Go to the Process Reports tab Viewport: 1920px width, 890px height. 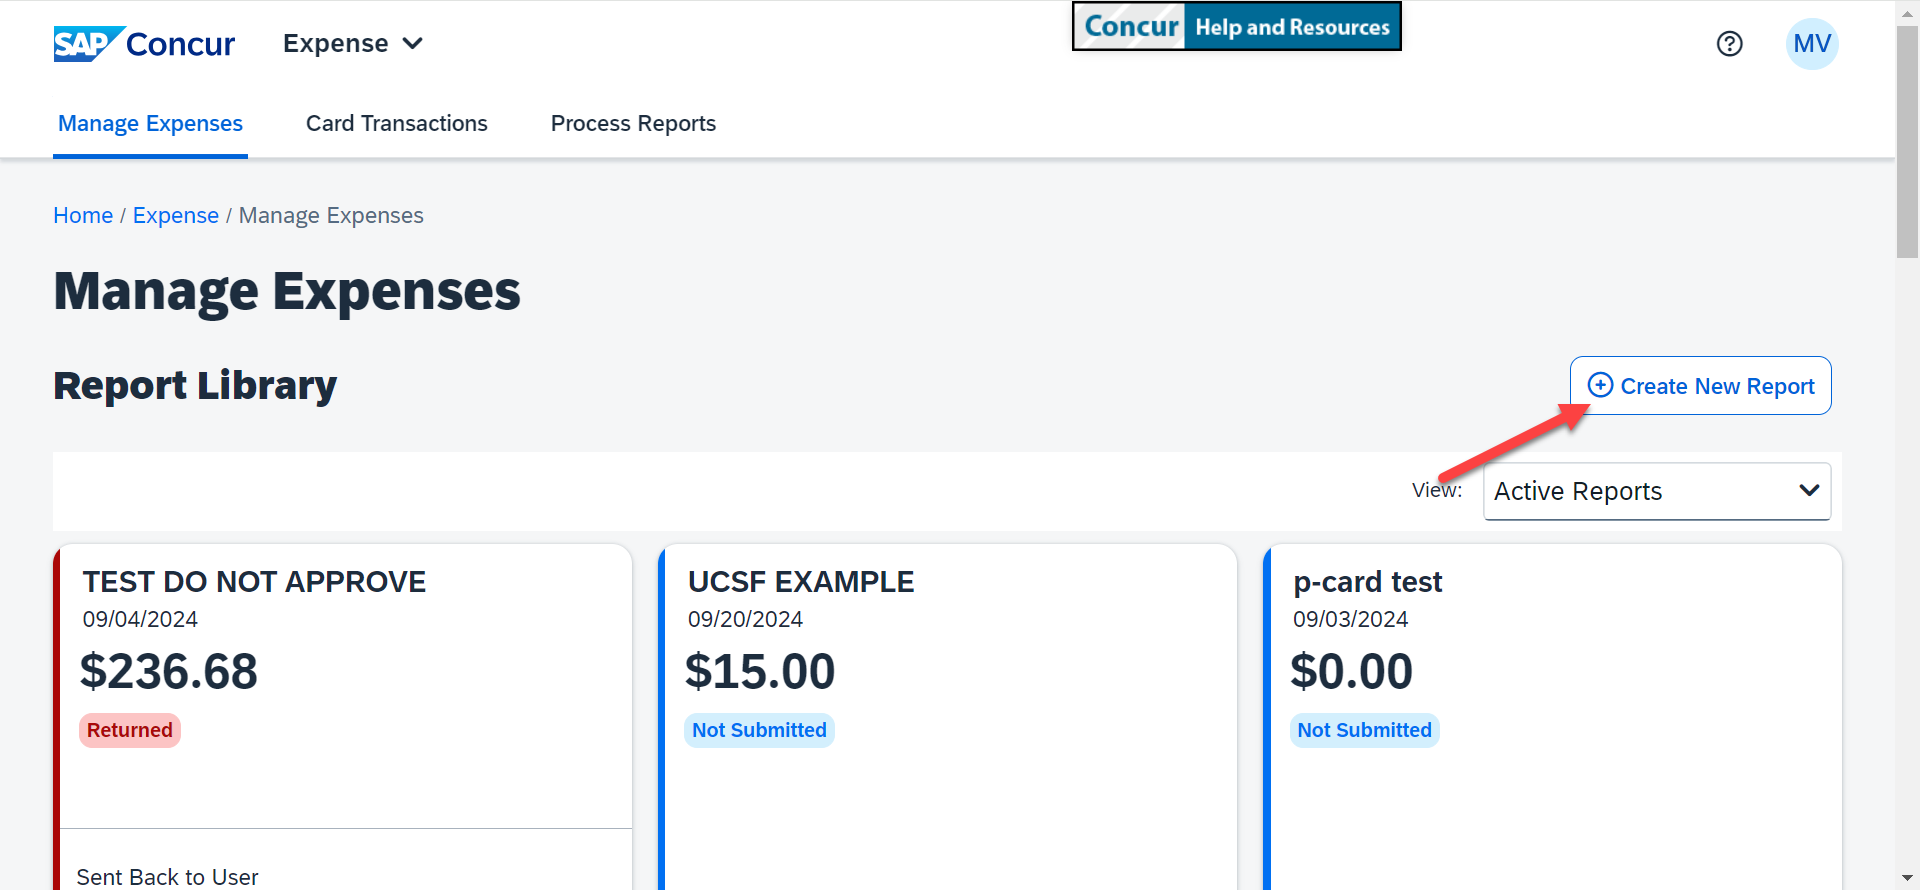click(633, 124)
